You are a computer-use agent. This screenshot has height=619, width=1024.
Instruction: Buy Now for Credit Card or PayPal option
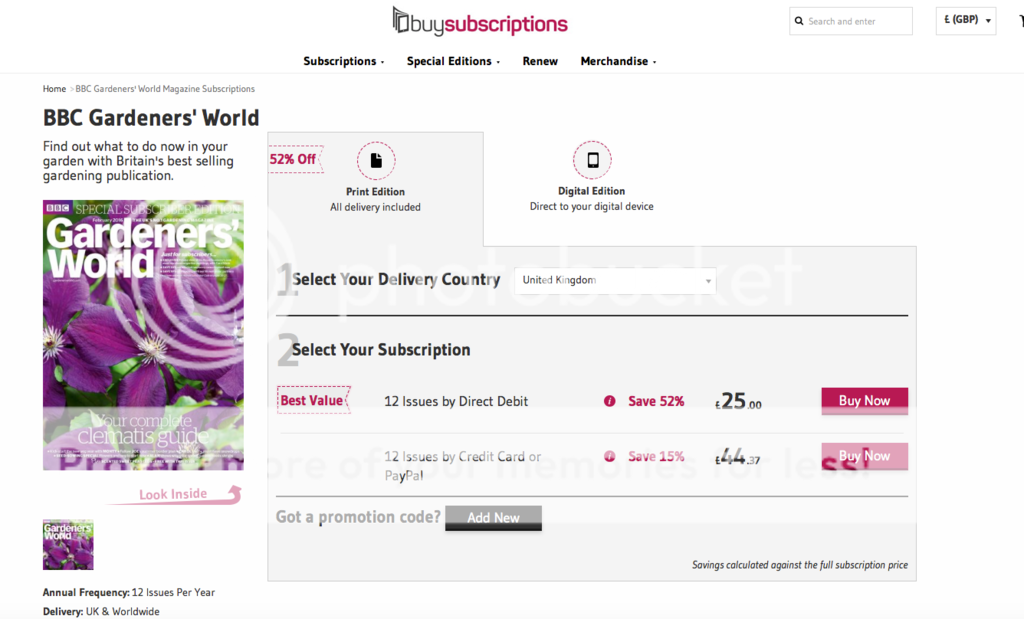(865, 456)
